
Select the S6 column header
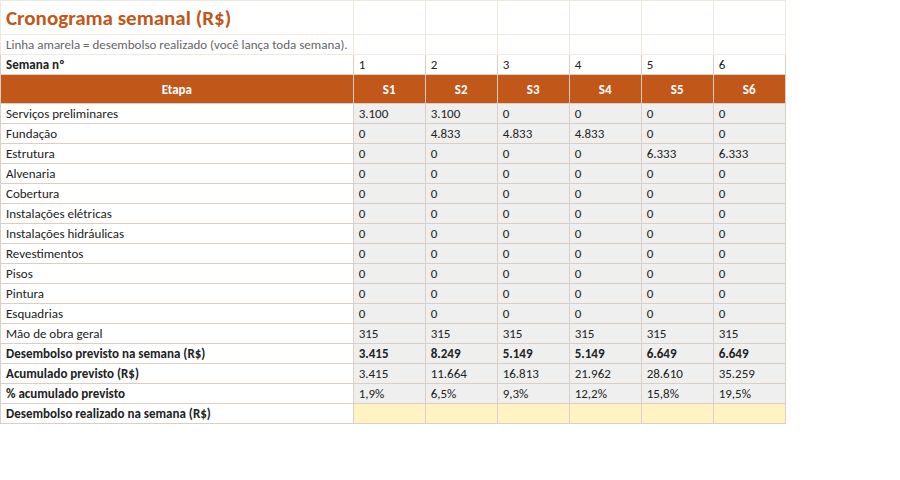(749, 90)
